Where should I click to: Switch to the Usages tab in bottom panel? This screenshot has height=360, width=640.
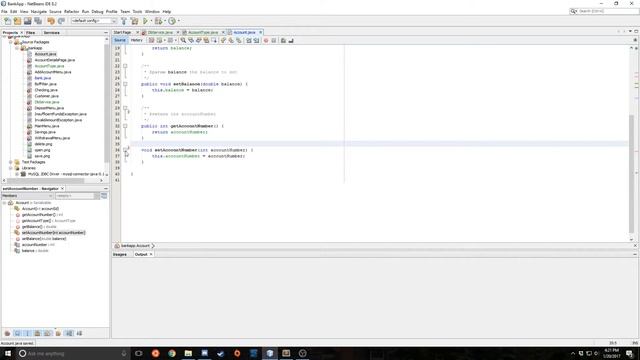tap(120, 254)
